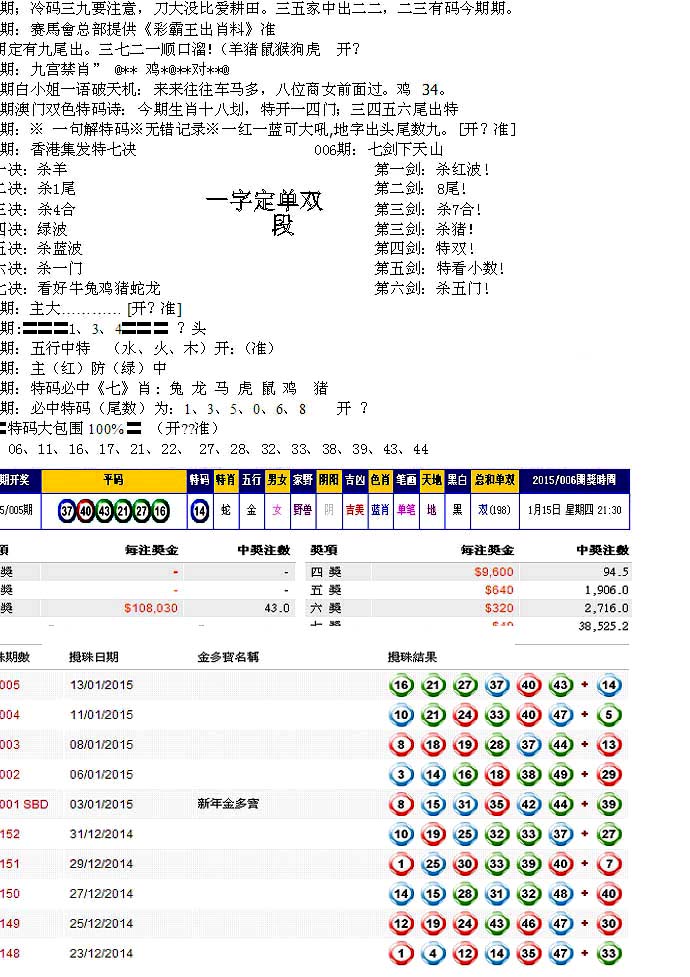
Task: Select ball 47 in the 11/01/2015 row
Action: [x=560, y=715]
